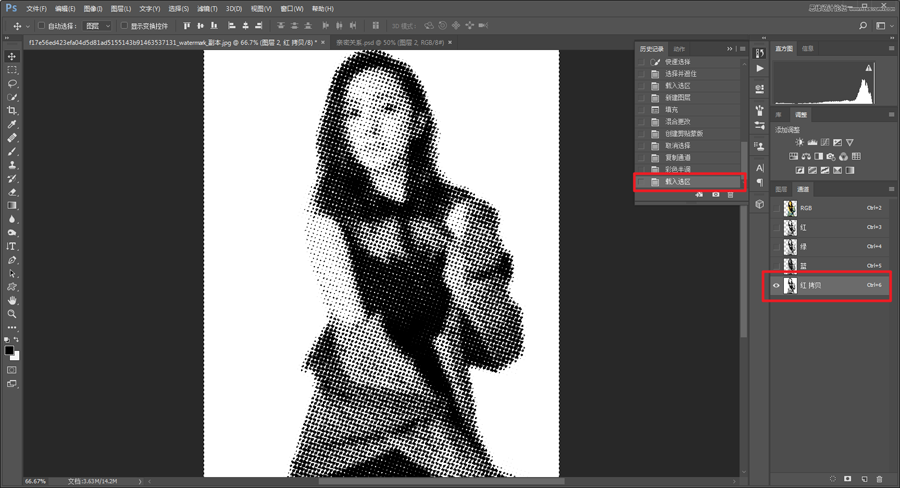Click the Brightness/Contrast adjustment icon
Viewport: 900px width, 488px height.
point(800,143)
